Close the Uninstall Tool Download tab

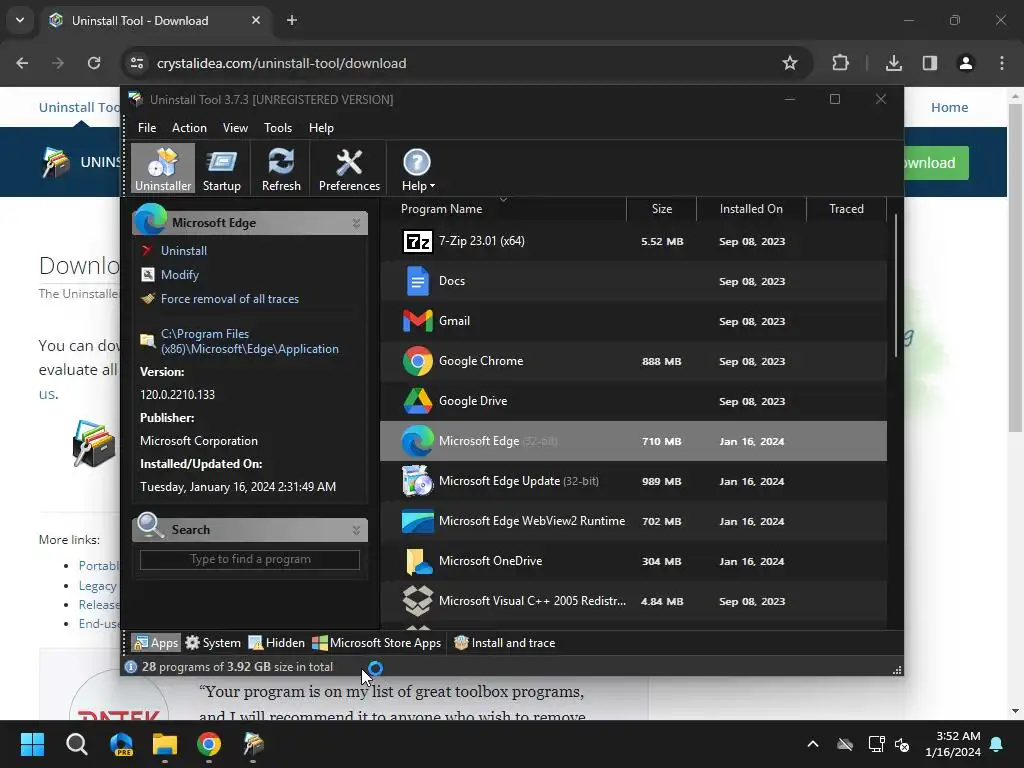pos(256,20)
